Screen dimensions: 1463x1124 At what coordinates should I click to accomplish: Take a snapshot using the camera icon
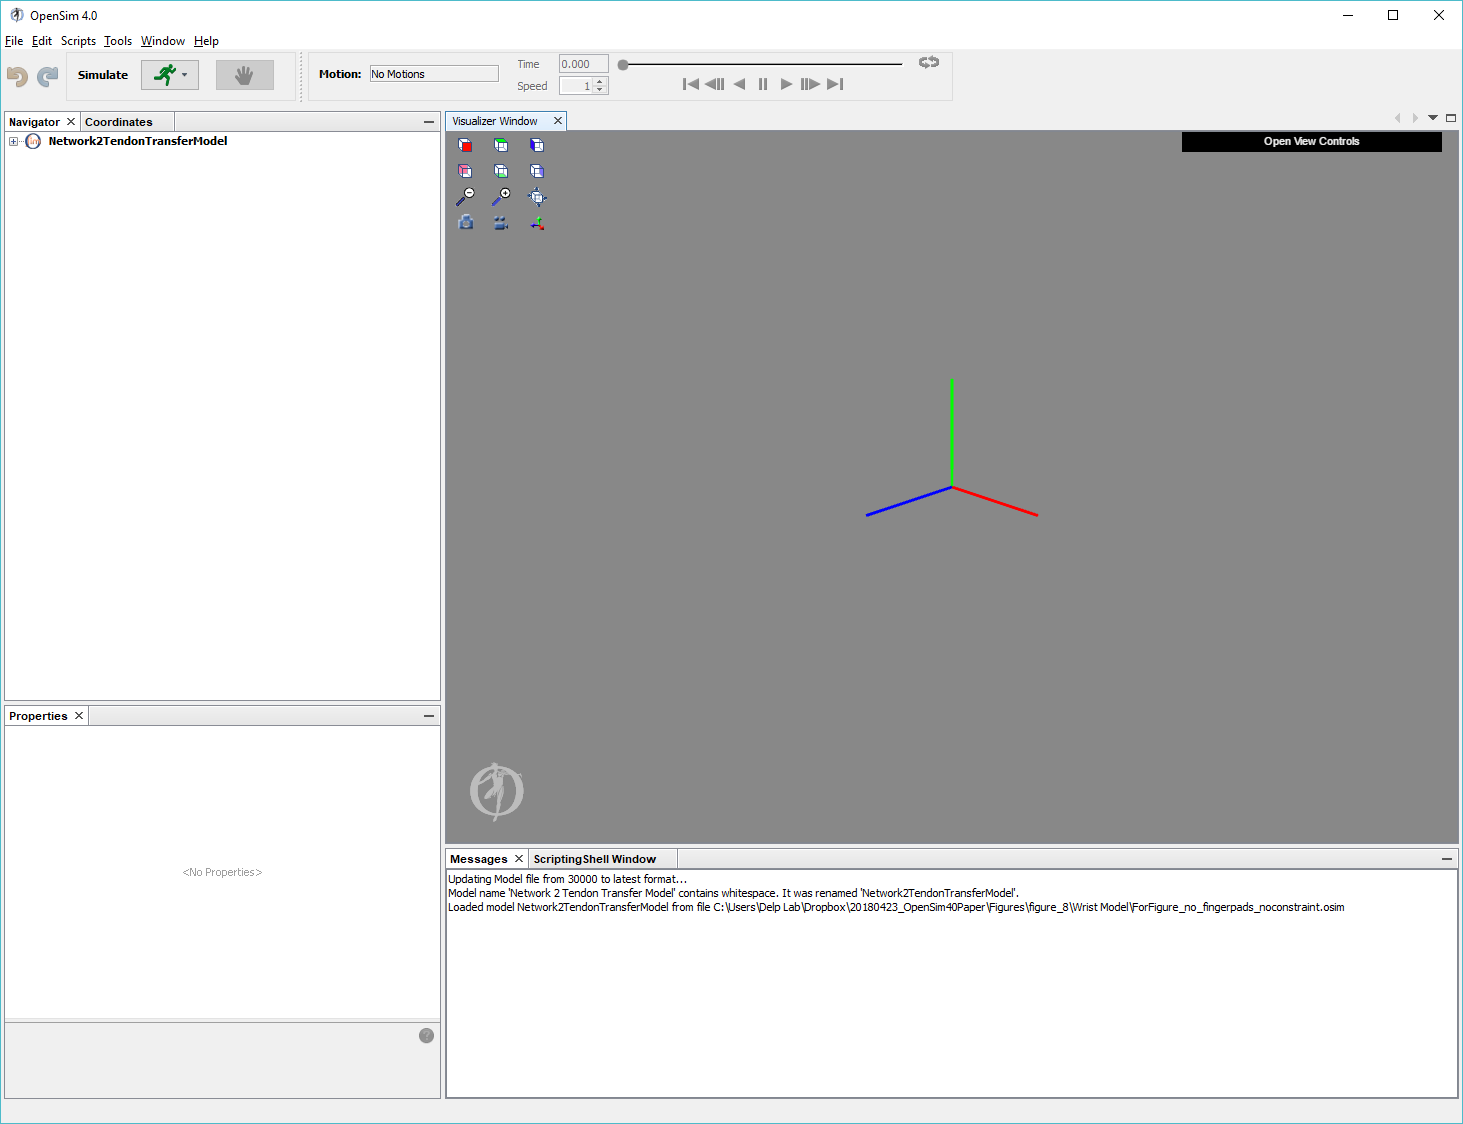466,222
